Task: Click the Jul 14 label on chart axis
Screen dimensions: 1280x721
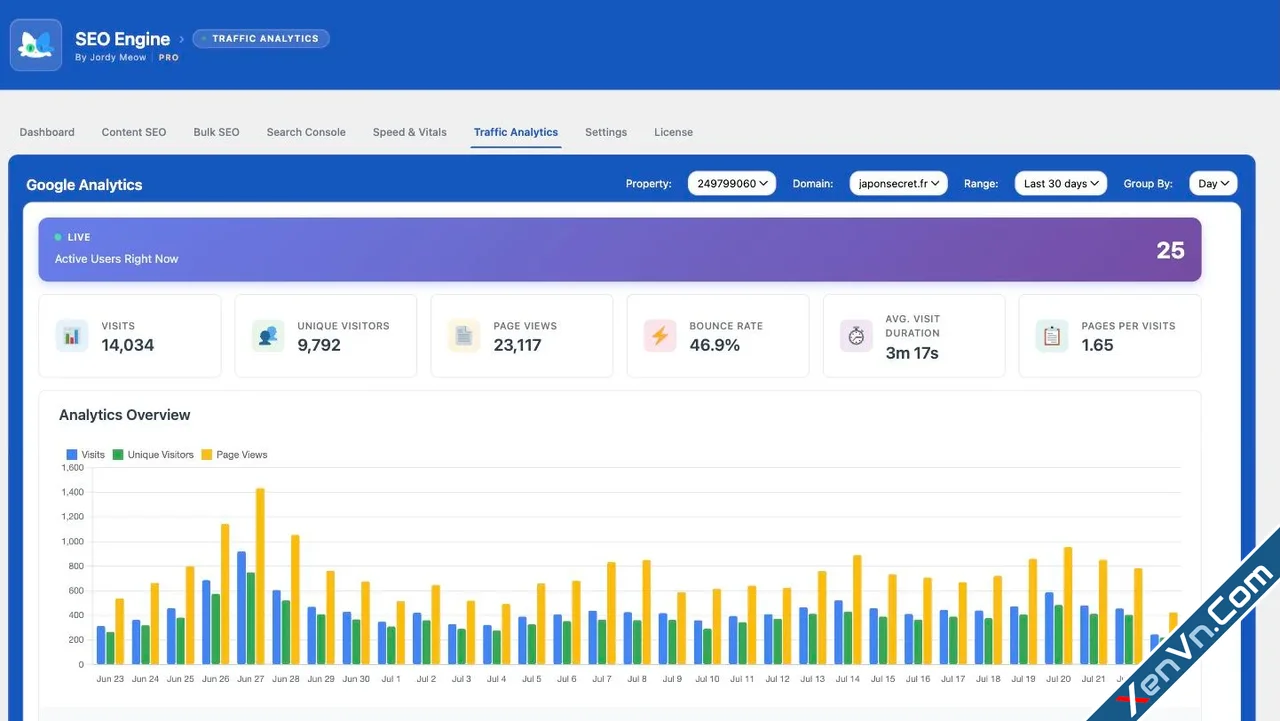Action: point(848,679)
